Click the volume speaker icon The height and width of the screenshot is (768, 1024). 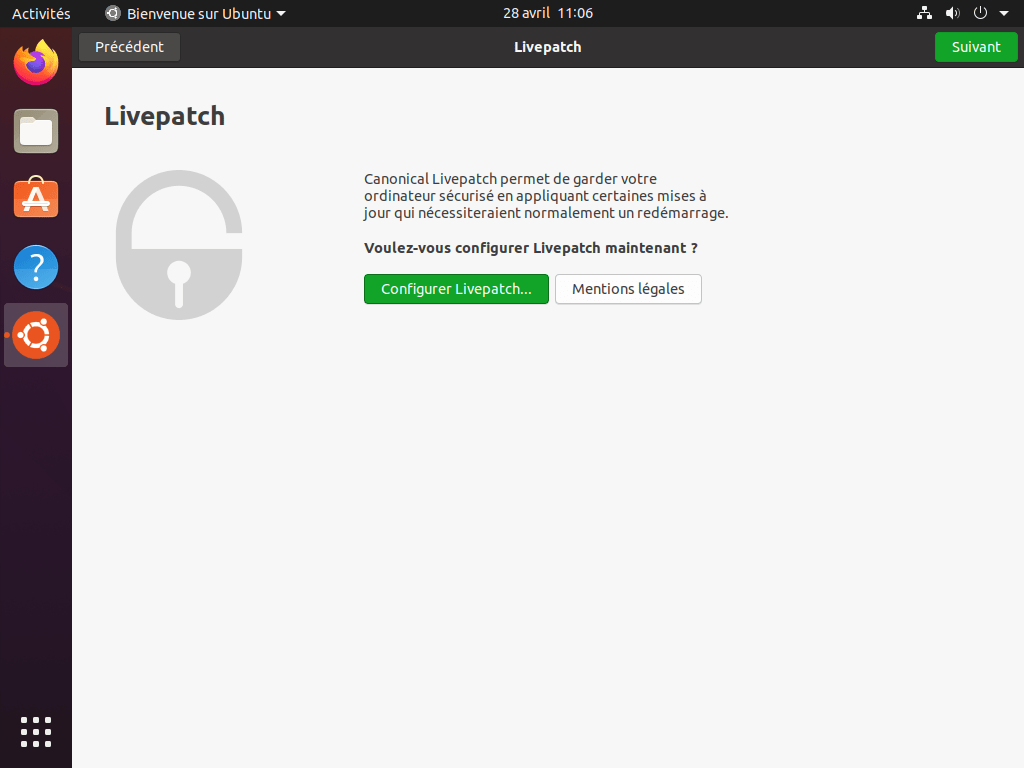(x=953, y=13)
